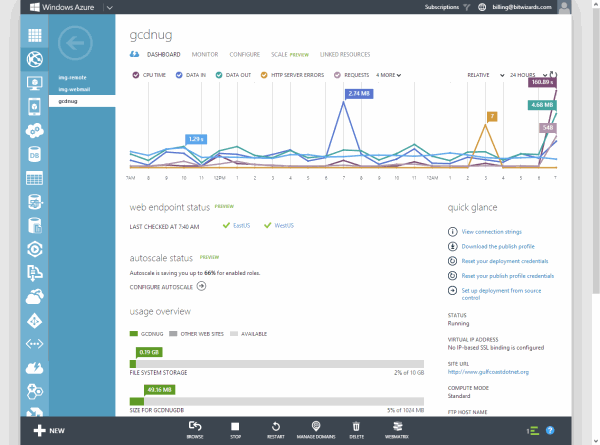
Task: Refresh chart with circular arrow icon
Action: coord(553,74)
